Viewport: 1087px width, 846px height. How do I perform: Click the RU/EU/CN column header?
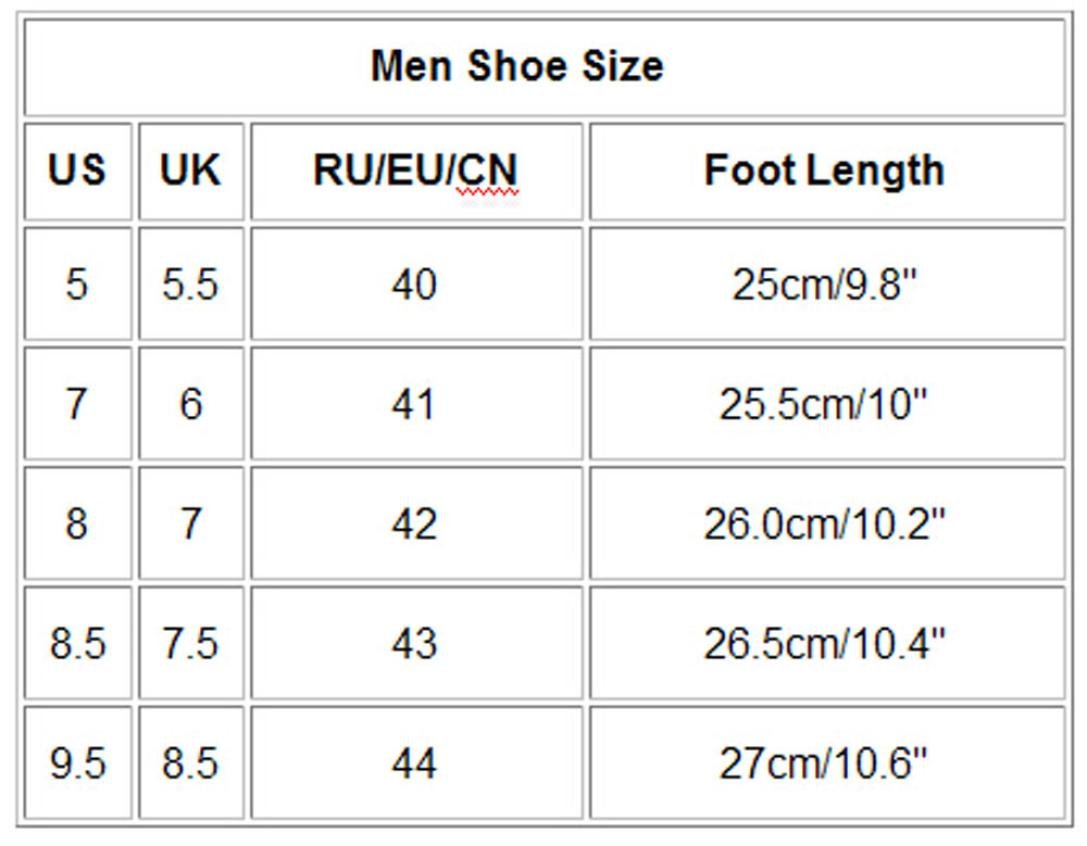point(415,171)
